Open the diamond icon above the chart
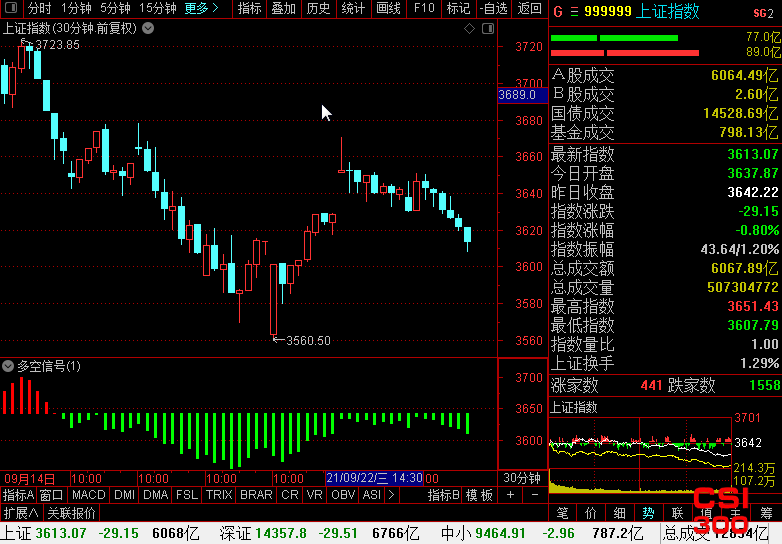 (x=469, y=29)
